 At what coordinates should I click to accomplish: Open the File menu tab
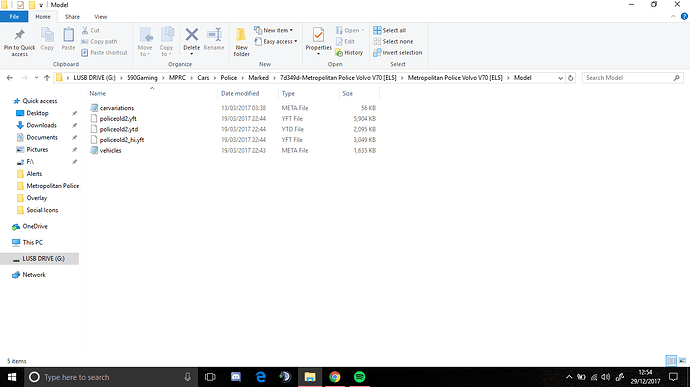(14, 17)
